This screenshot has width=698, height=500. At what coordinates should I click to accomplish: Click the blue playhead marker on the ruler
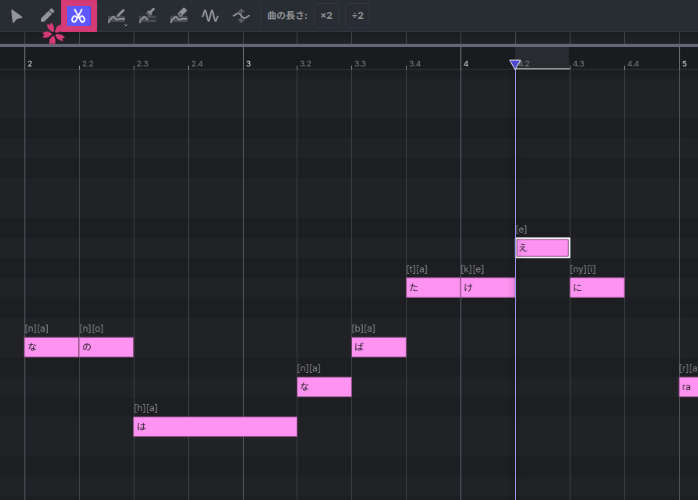tap(515, 64)
